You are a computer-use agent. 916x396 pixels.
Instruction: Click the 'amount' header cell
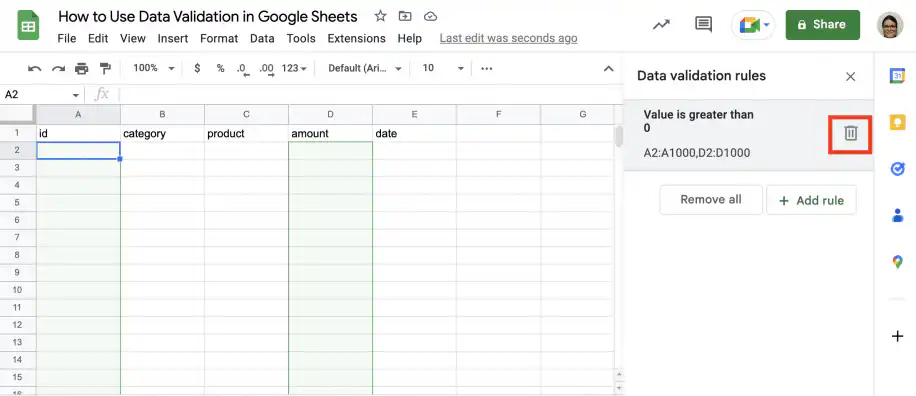[331, 133]
